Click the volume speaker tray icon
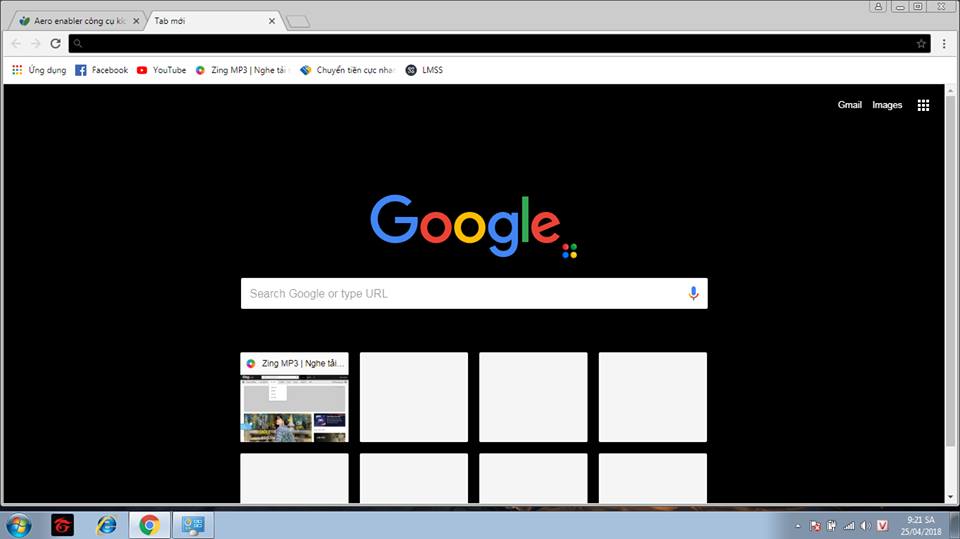 tap(865, 526)
